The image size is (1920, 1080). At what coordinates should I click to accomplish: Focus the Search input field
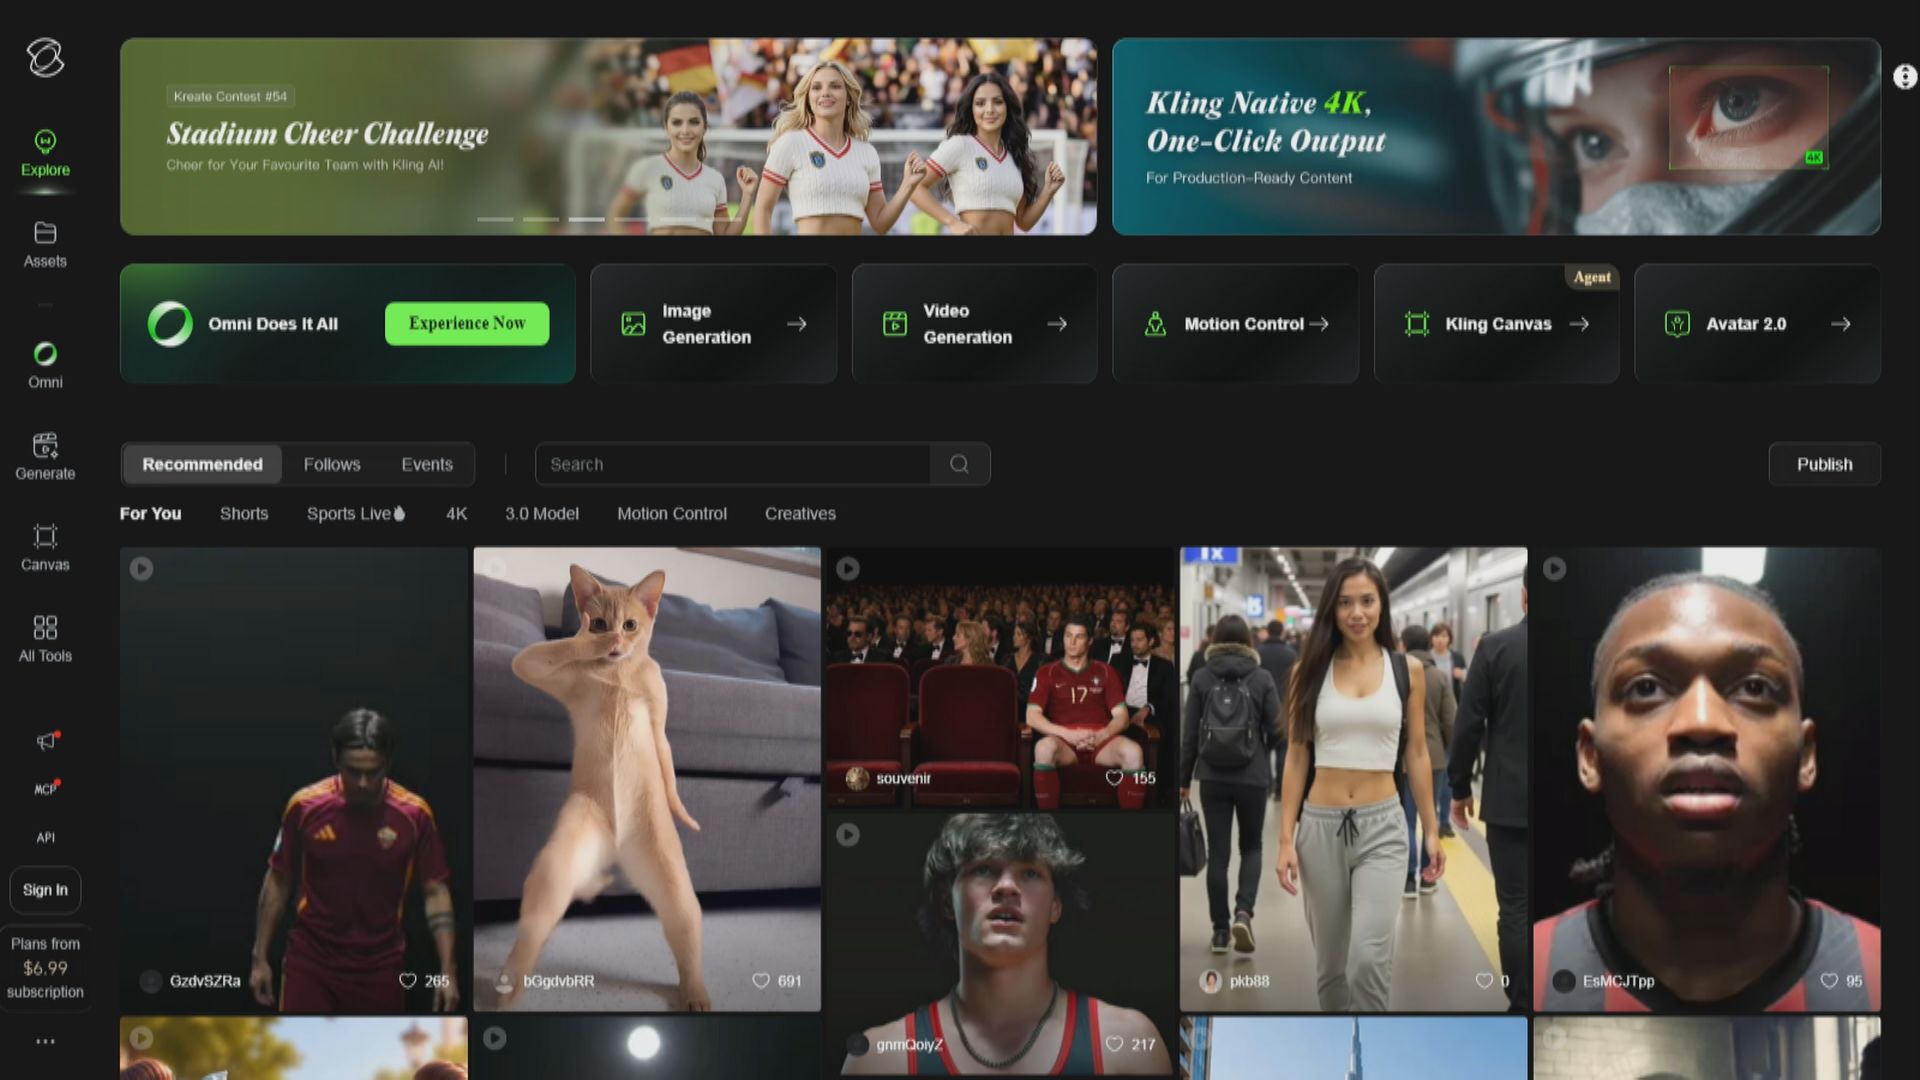(733, 464)
